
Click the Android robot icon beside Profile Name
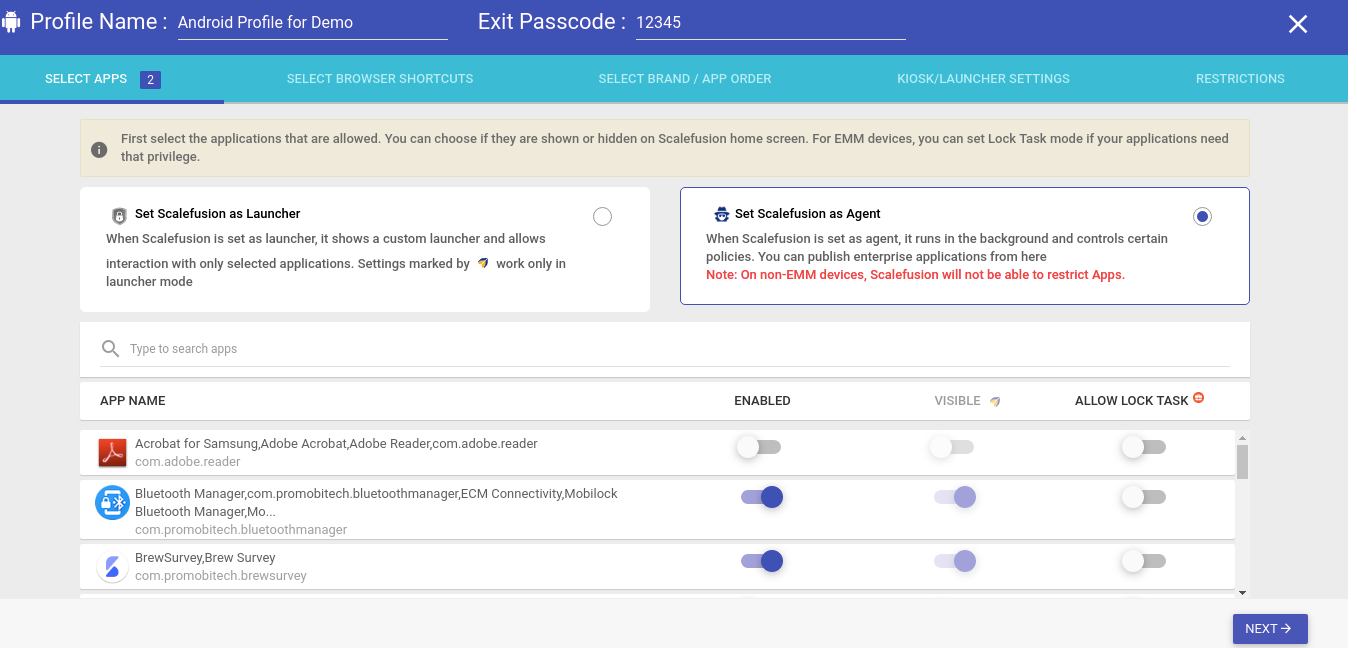(13, 21)
